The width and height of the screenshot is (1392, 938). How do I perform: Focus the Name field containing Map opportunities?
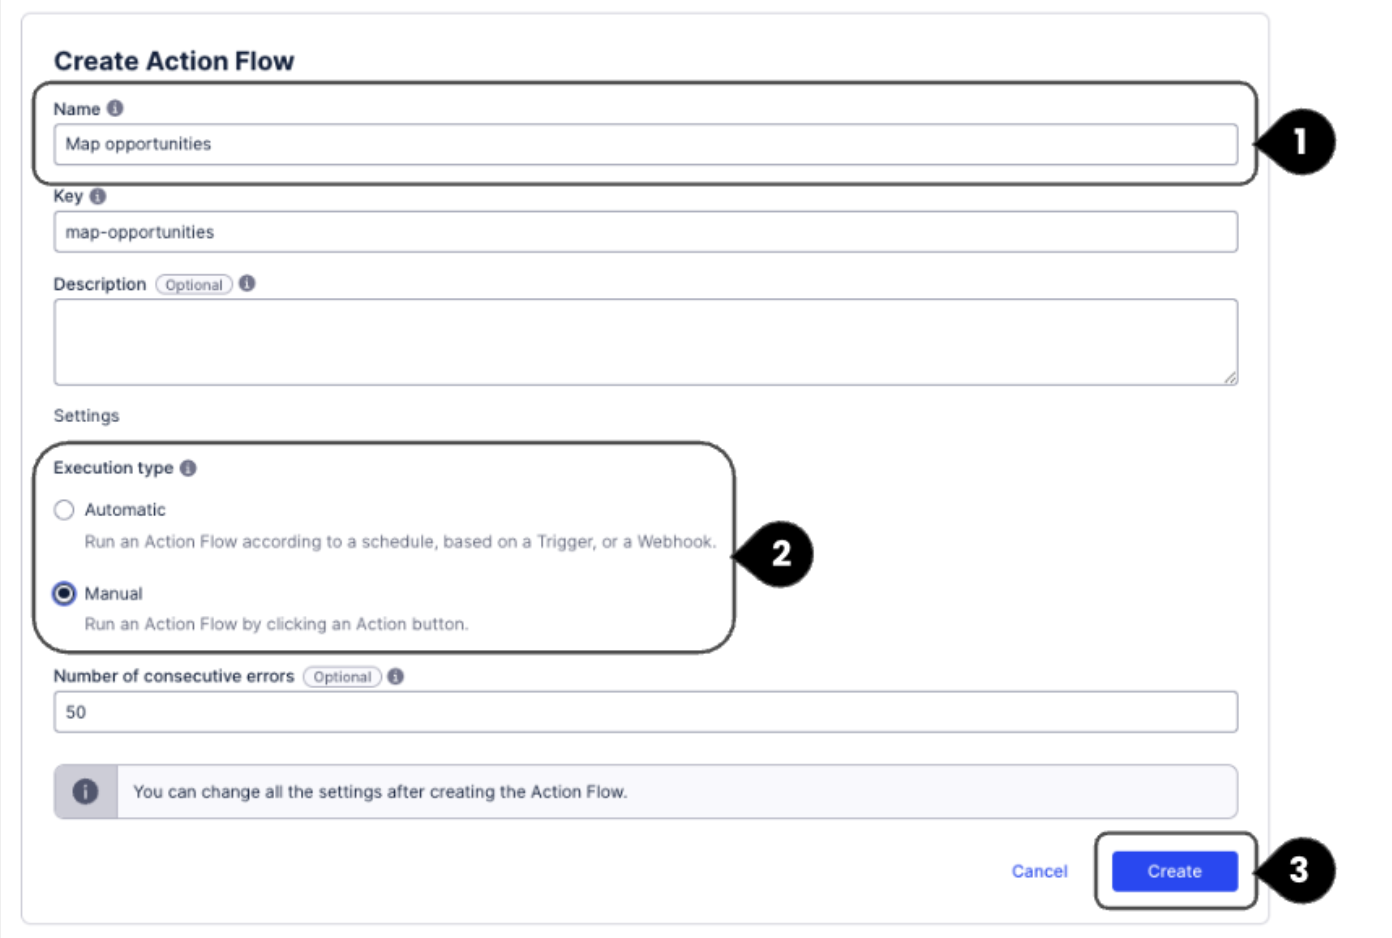(645, 144)
